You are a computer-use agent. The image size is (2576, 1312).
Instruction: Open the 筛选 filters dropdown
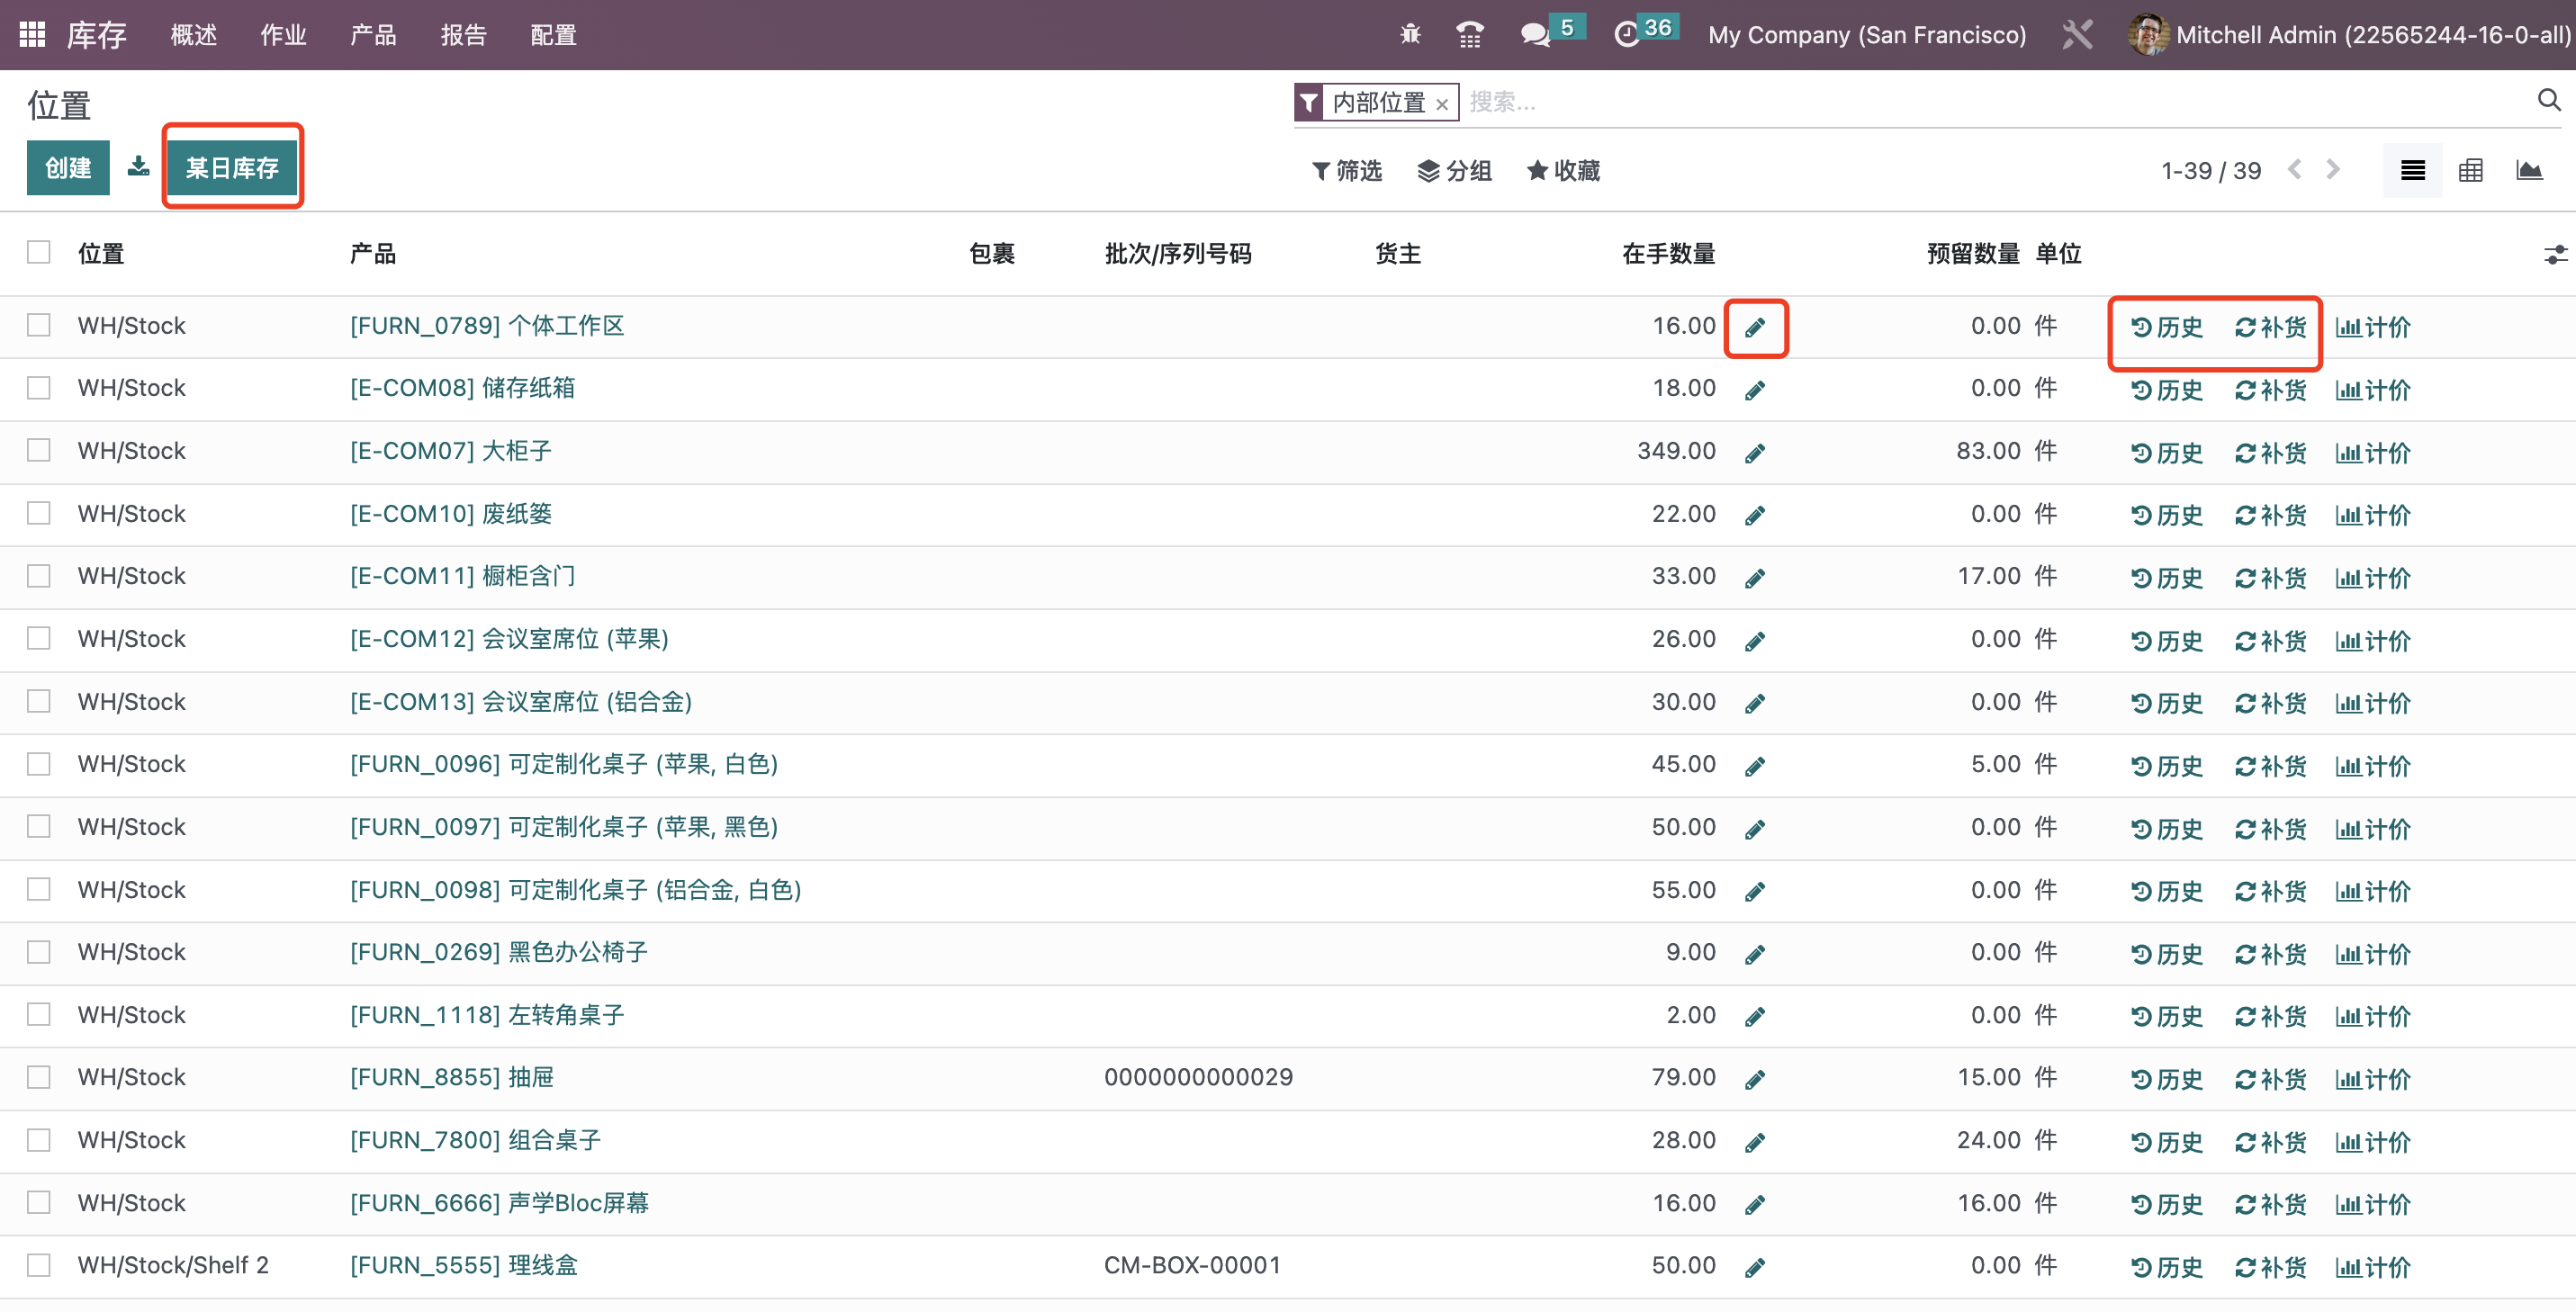coord(1346,171)
